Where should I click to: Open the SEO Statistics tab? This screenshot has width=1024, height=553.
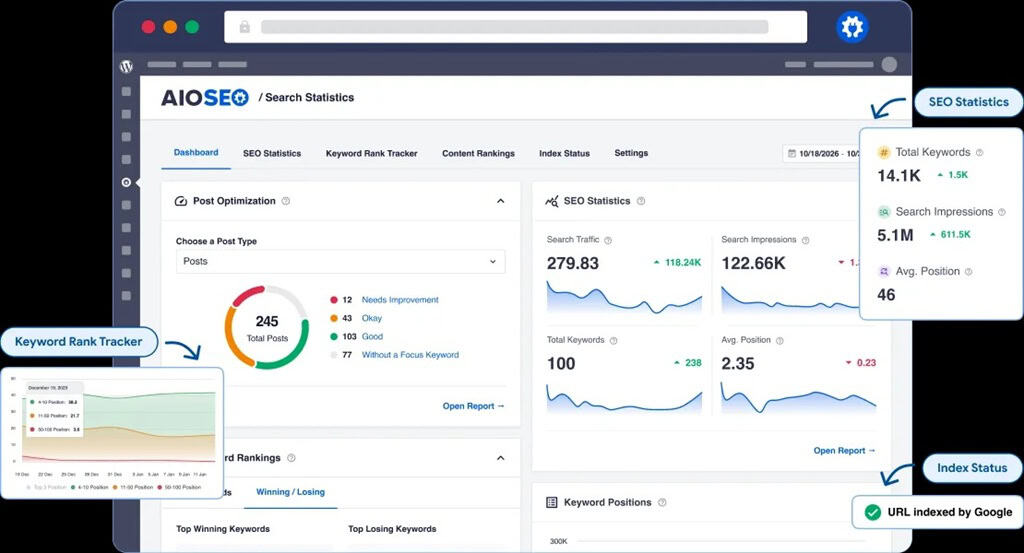[x=272, y=153]
